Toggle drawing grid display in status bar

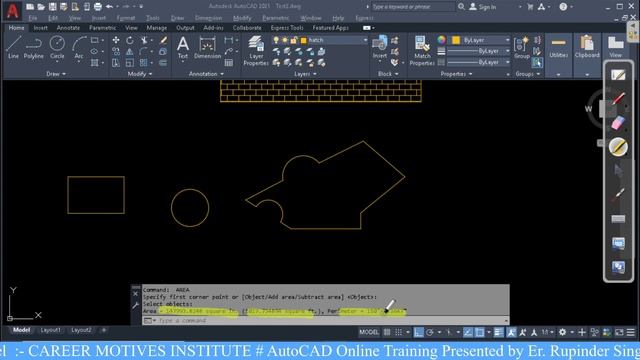point(387,332)
